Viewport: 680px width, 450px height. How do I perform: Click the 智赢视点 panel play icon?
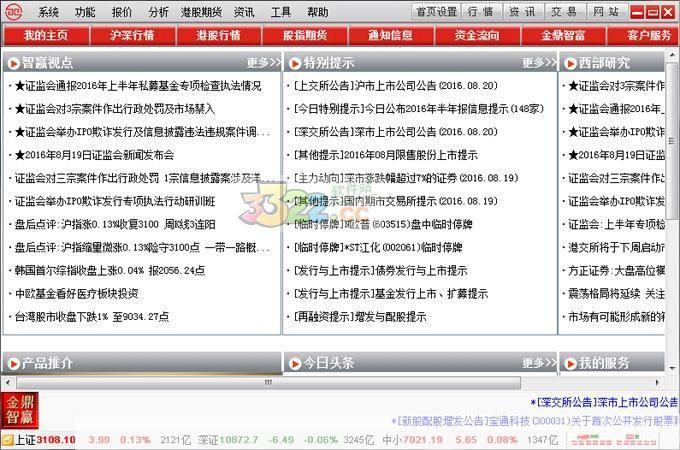13,63
